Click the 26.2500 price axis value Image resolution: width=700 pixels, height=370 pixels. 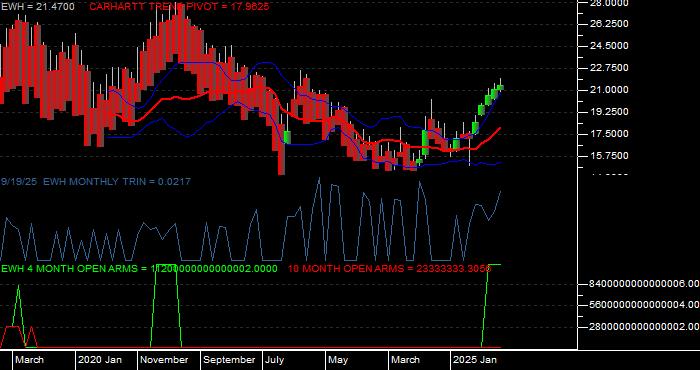pos(610,24)
